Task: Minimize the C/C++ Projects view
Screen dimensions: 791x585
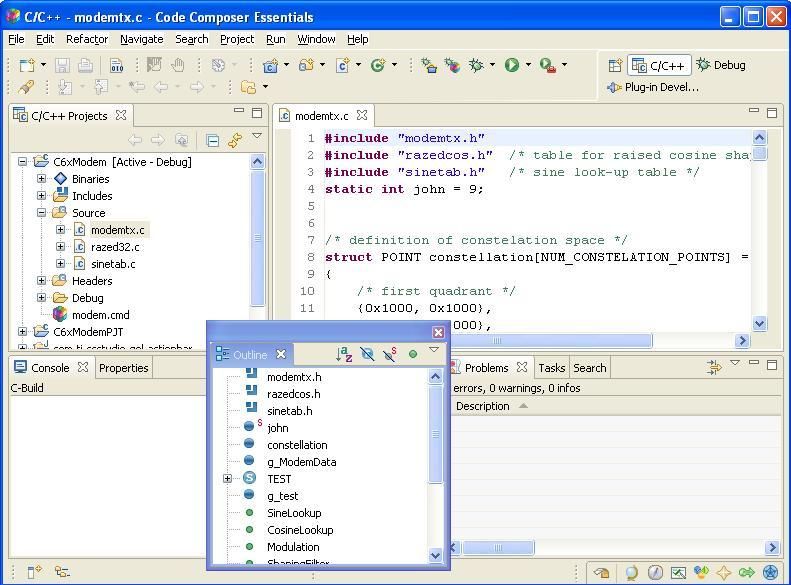Action: coord(239,110)
